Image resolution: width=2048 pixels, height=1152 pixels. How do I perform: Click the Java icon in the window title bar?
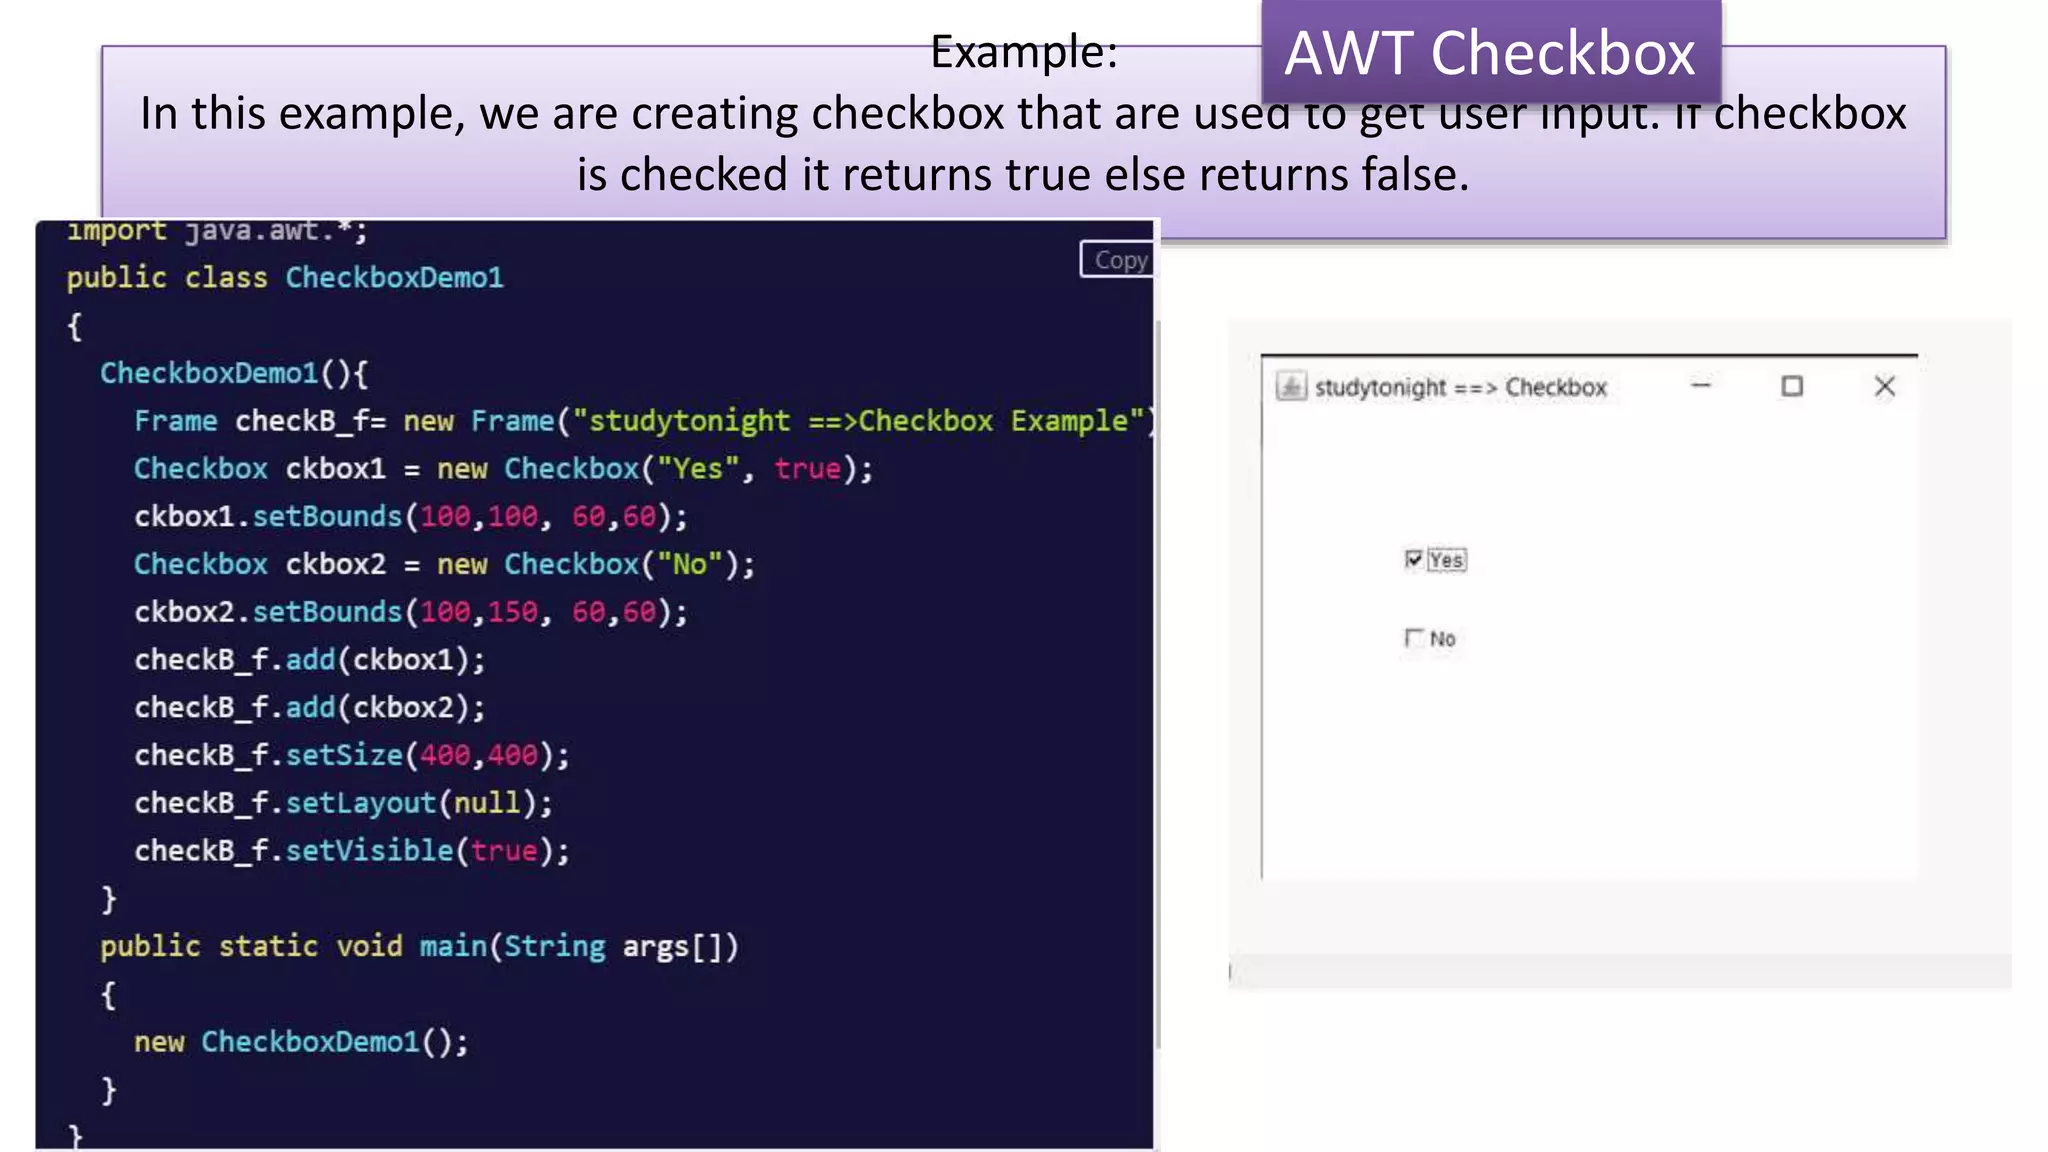tap(1291, 386)
